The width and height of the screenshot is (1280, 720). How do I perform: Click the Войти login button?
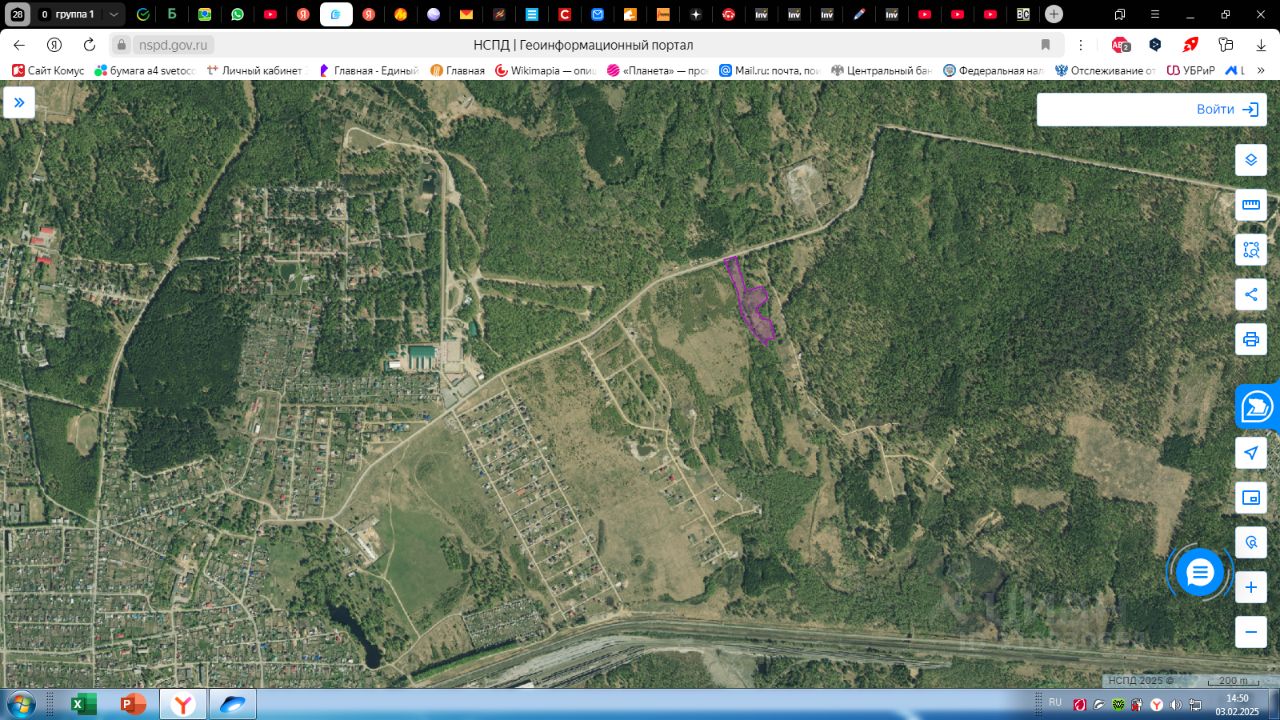click(1227, 110)
